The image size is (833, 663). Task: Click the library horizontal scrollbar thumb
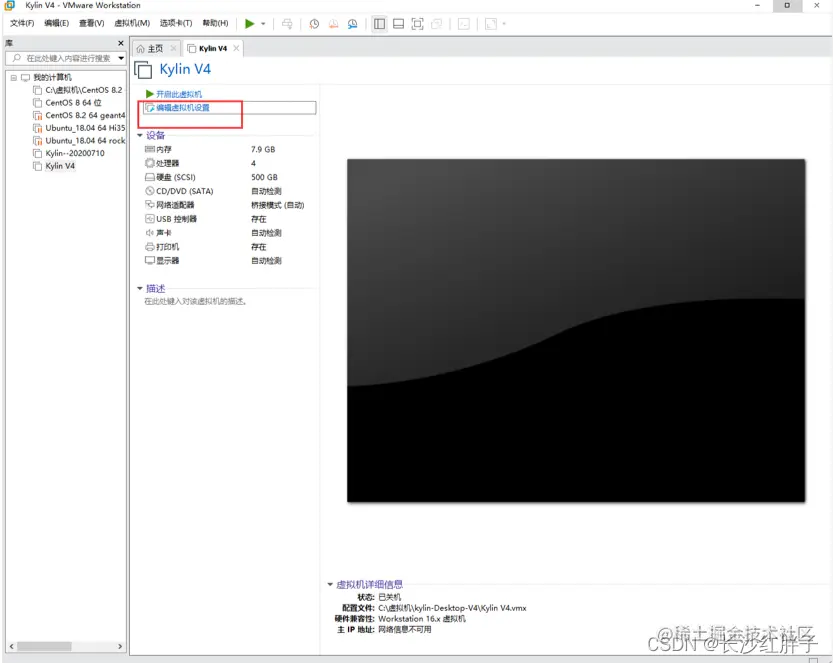pyautogui.click(x=44, y=647)
